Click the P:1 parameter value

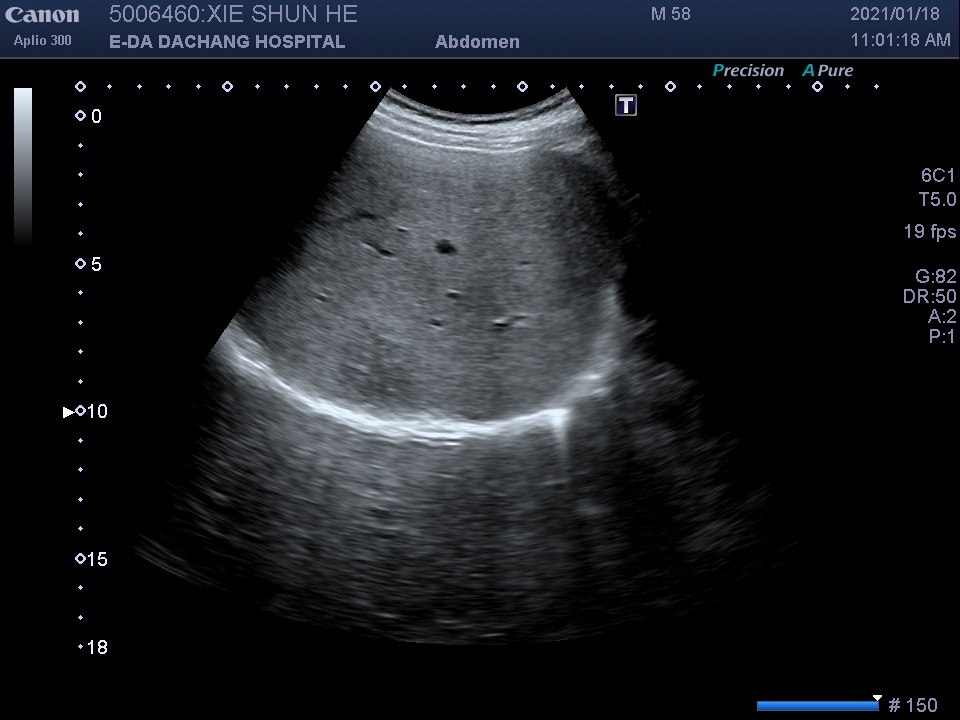point(942,336)
